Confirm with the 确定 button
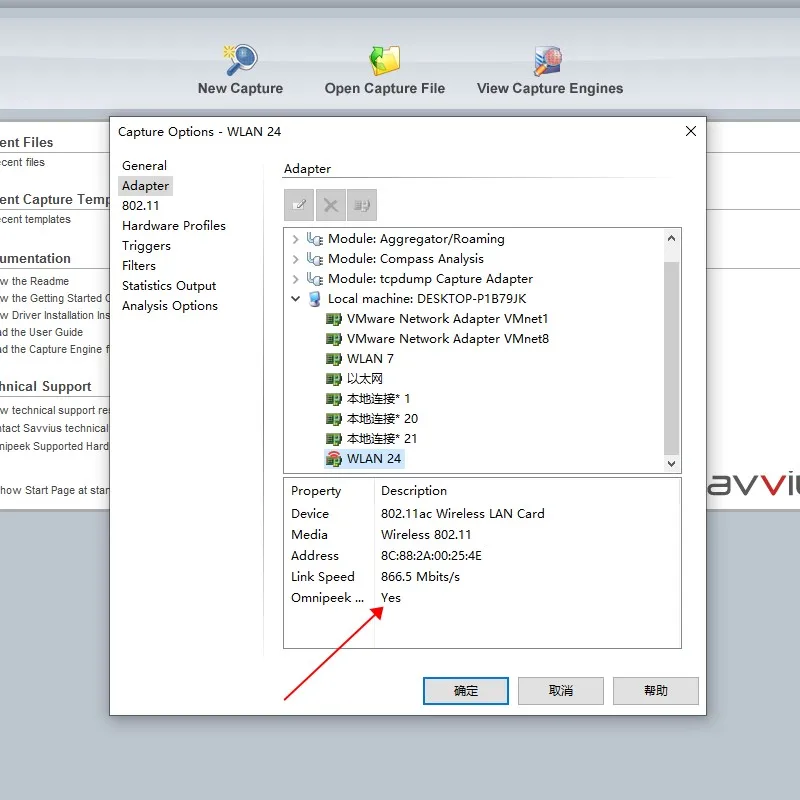 click(466, 691)
